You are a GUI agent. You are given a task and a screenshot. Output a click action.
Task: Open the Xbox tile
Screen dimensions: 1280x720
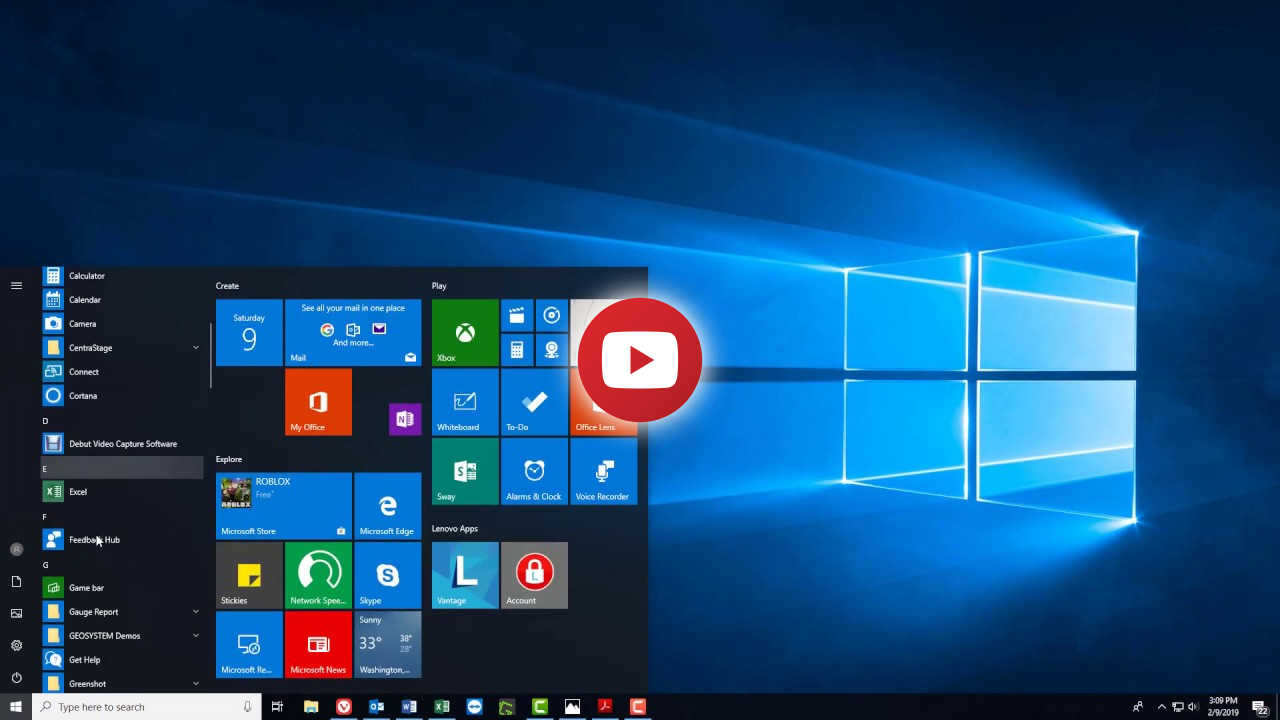(465, 333)
